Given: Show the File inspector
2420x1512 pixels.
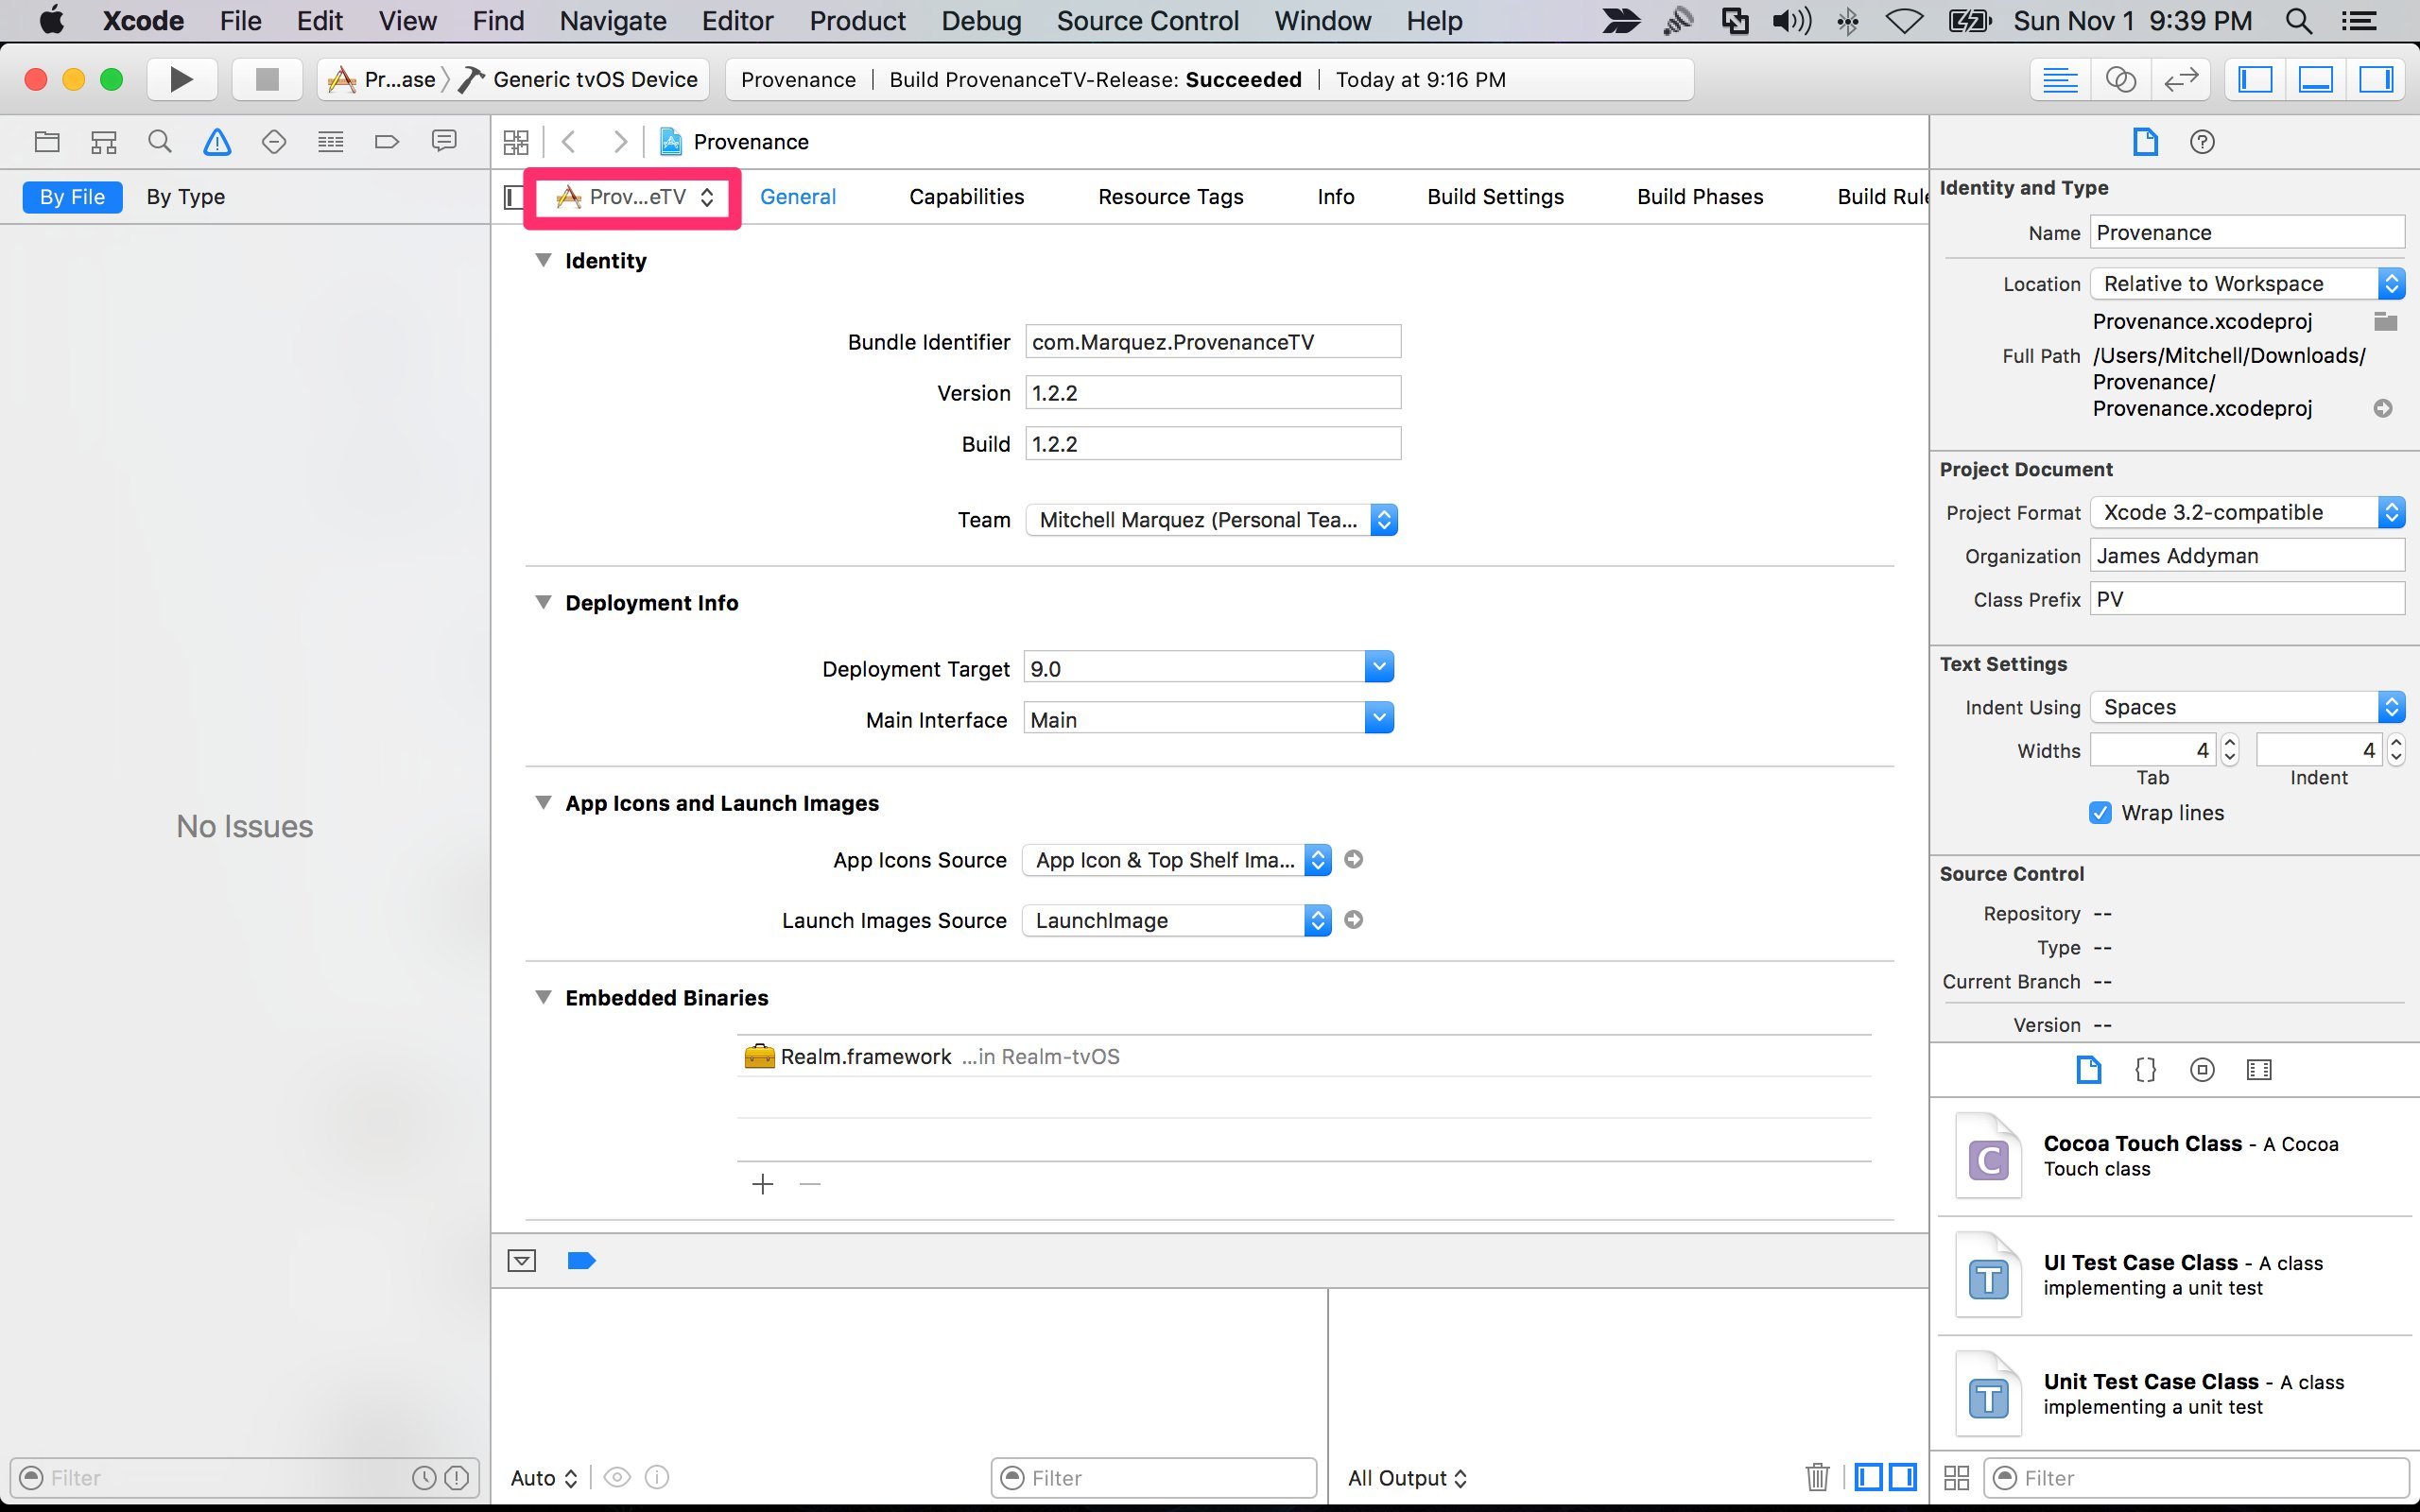Looking at the screenshot, I should click(x=2145, y=142).
